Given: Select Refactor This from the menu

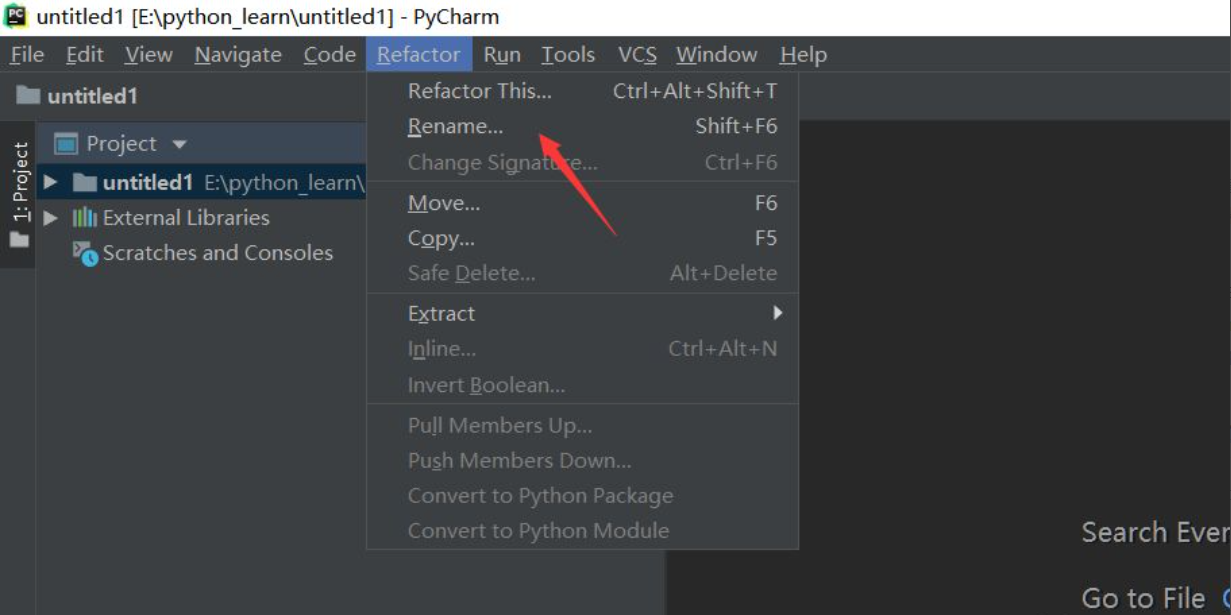Looking at the screenshot, I should click(x=479, y=90).
